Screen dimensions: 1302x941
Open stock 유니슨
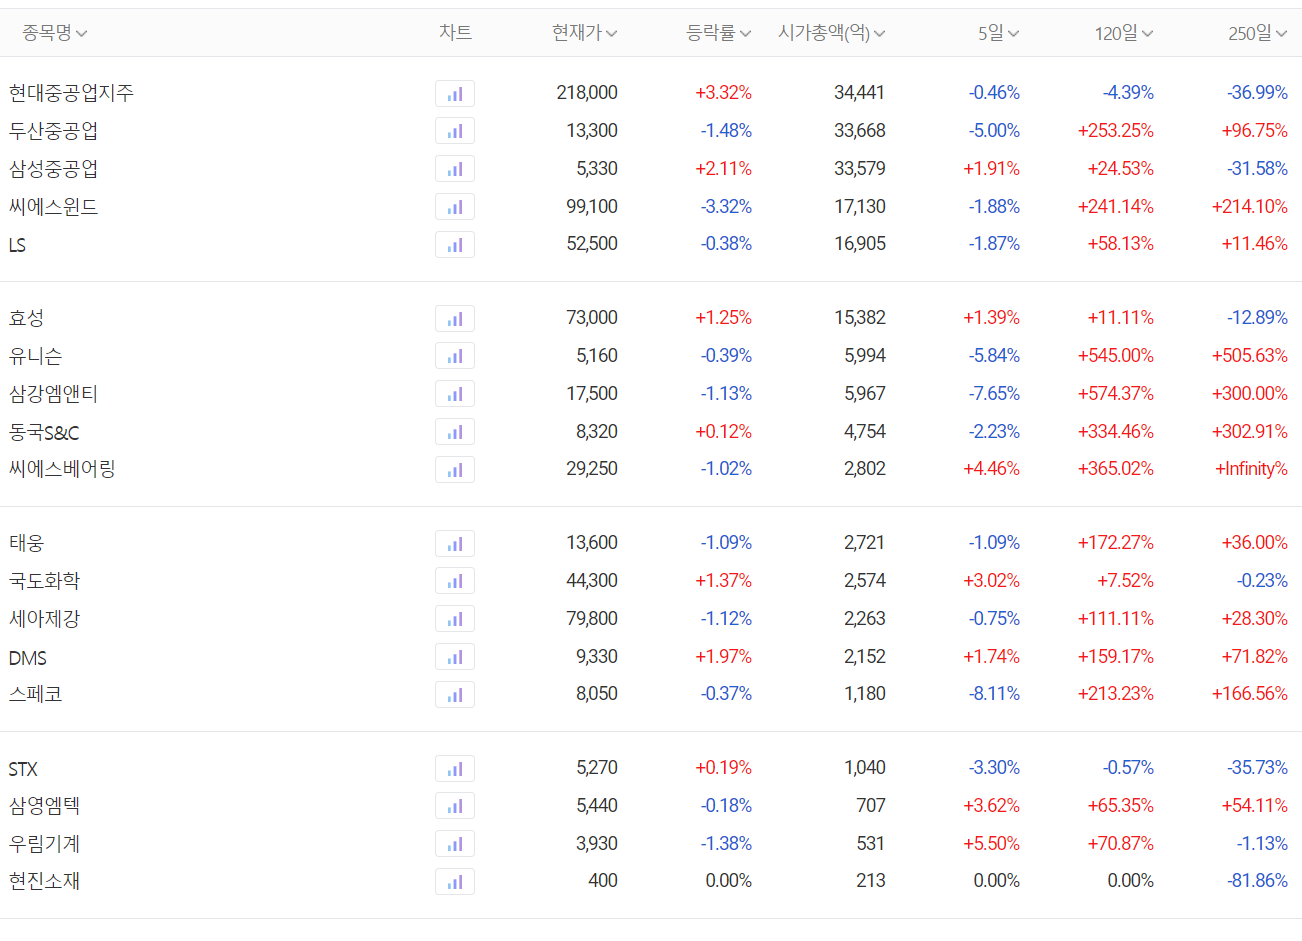[x=35, y=356]
